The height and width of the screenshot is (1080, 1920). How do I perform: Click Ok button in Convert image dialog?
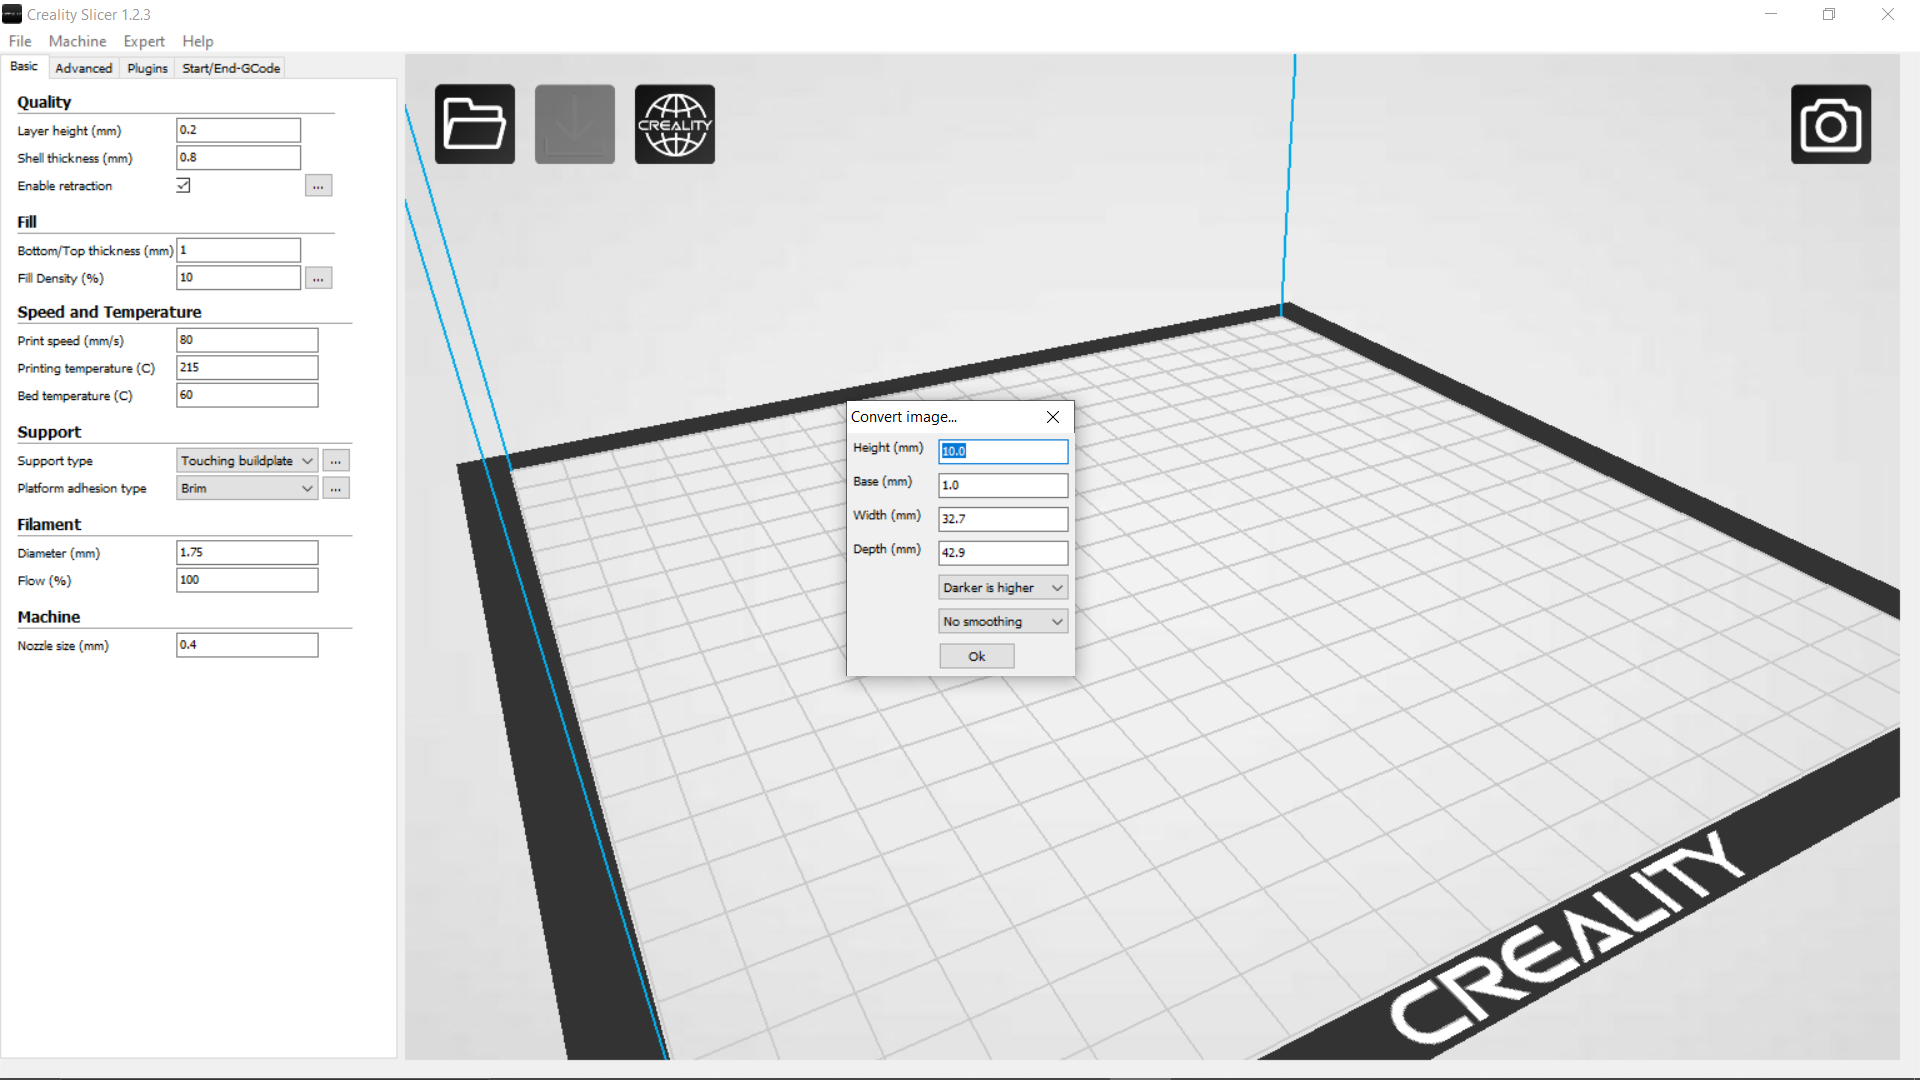tap(976, 655)
